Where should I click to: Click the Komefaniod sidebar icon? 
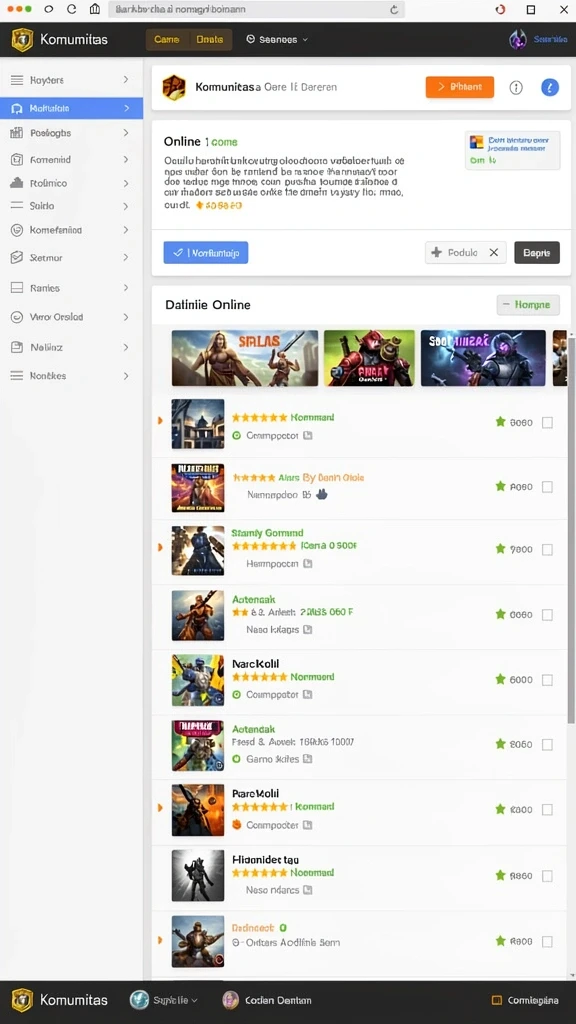17,230
